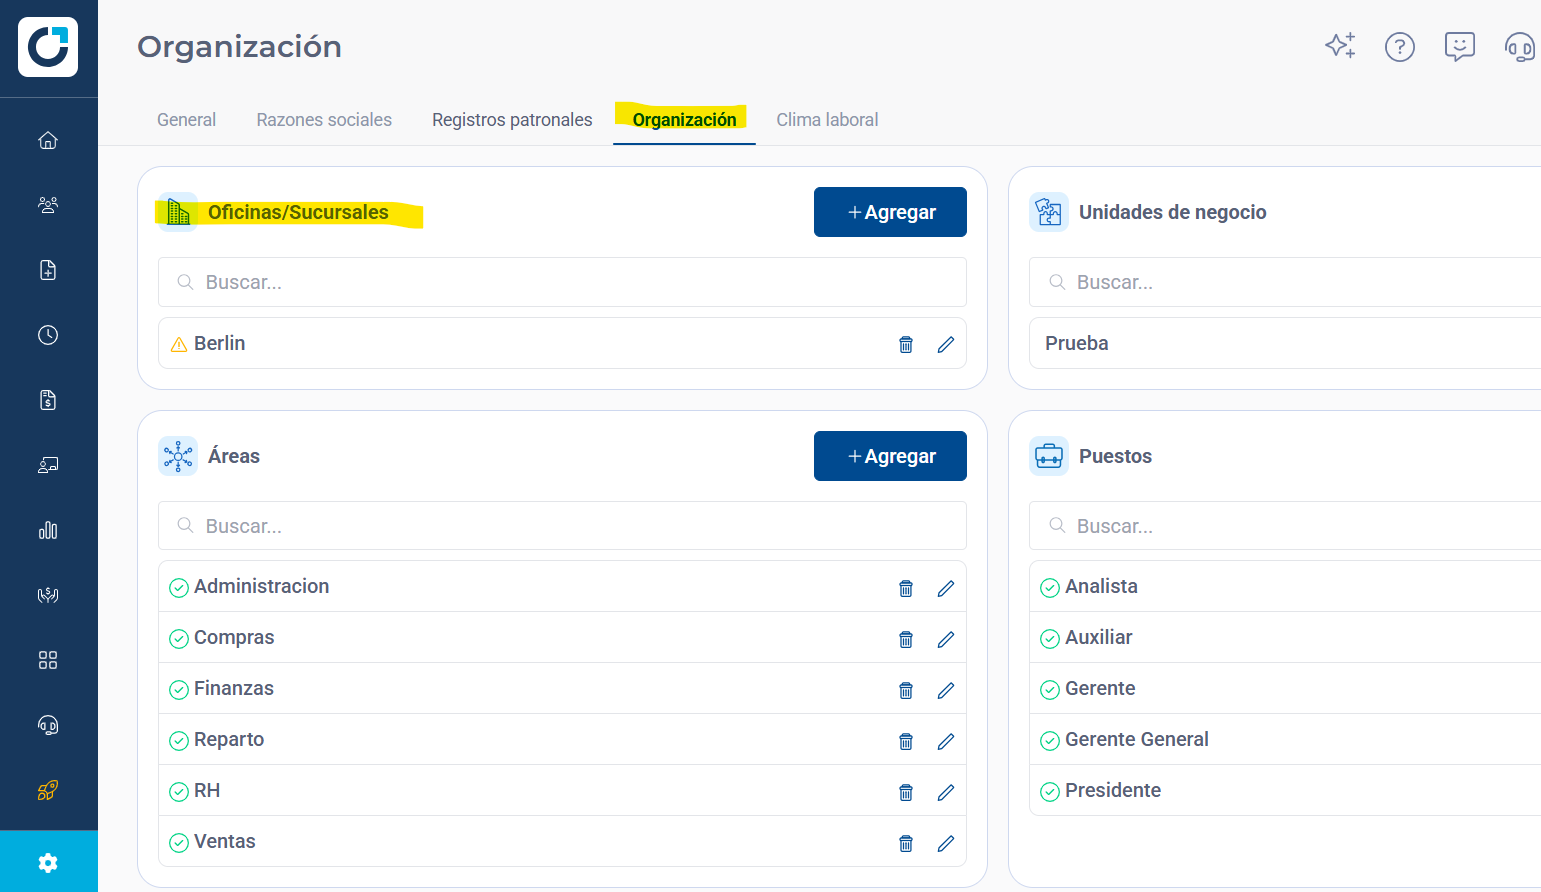1541x892 pixels.
Task: Select the Prueba business unit row
Action: [x=1285, y=343]
